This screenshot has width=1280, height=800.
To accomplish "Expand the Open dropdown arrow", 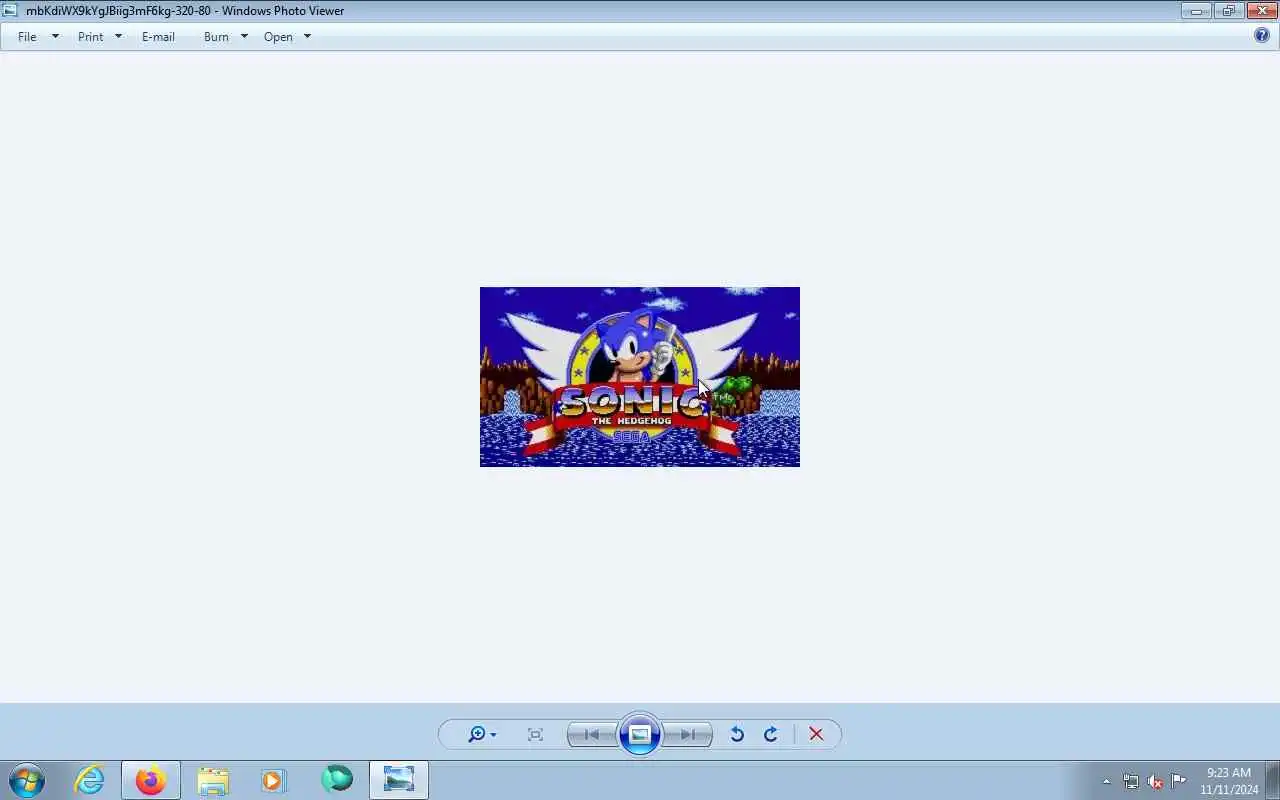I will coord(307,37).
